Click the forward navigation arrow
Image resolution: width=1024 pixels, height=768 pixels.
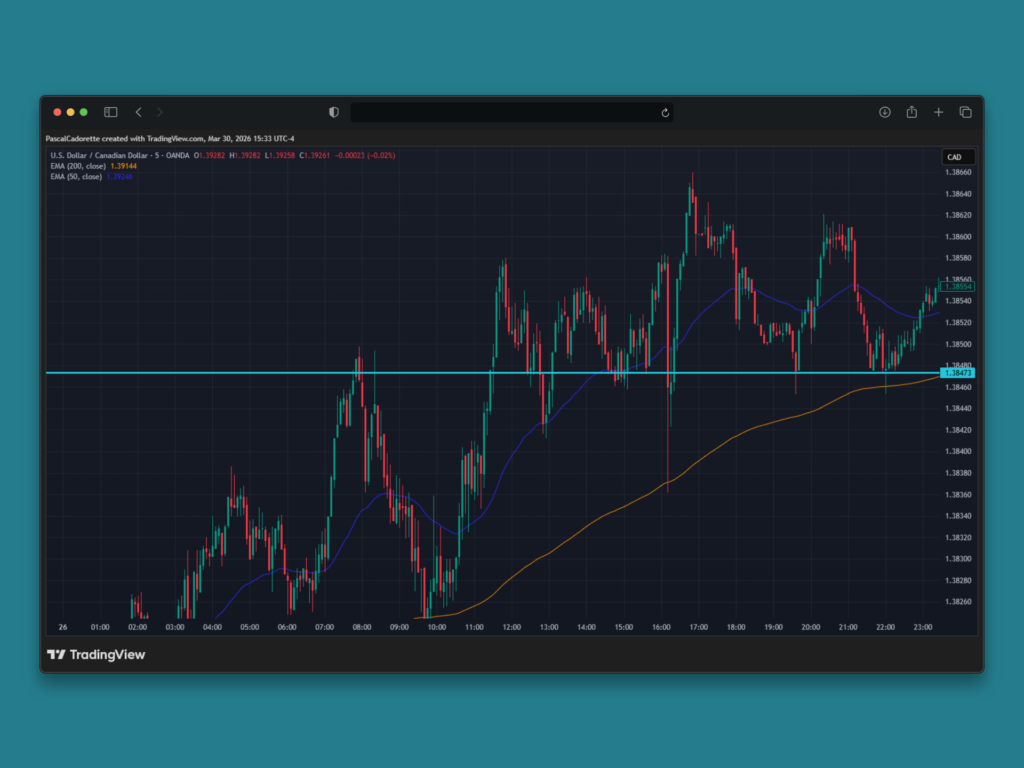point(158,112)
